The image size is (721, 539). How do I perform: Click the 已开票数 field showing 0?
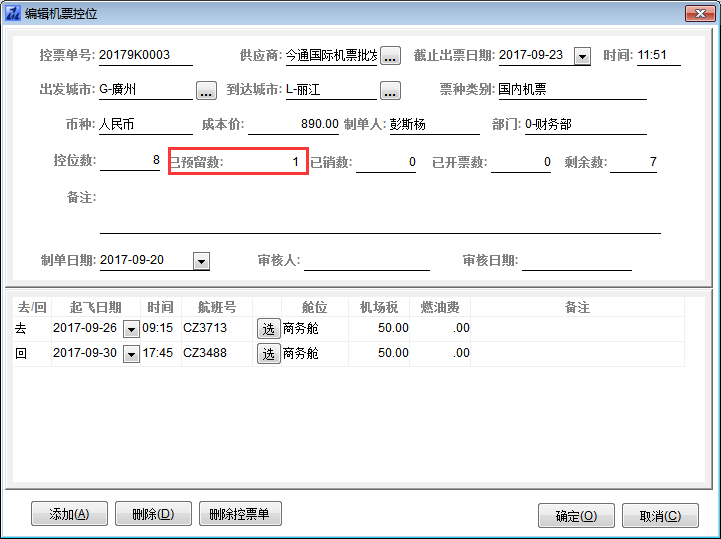pyautogui.click(x=521, y=162)
